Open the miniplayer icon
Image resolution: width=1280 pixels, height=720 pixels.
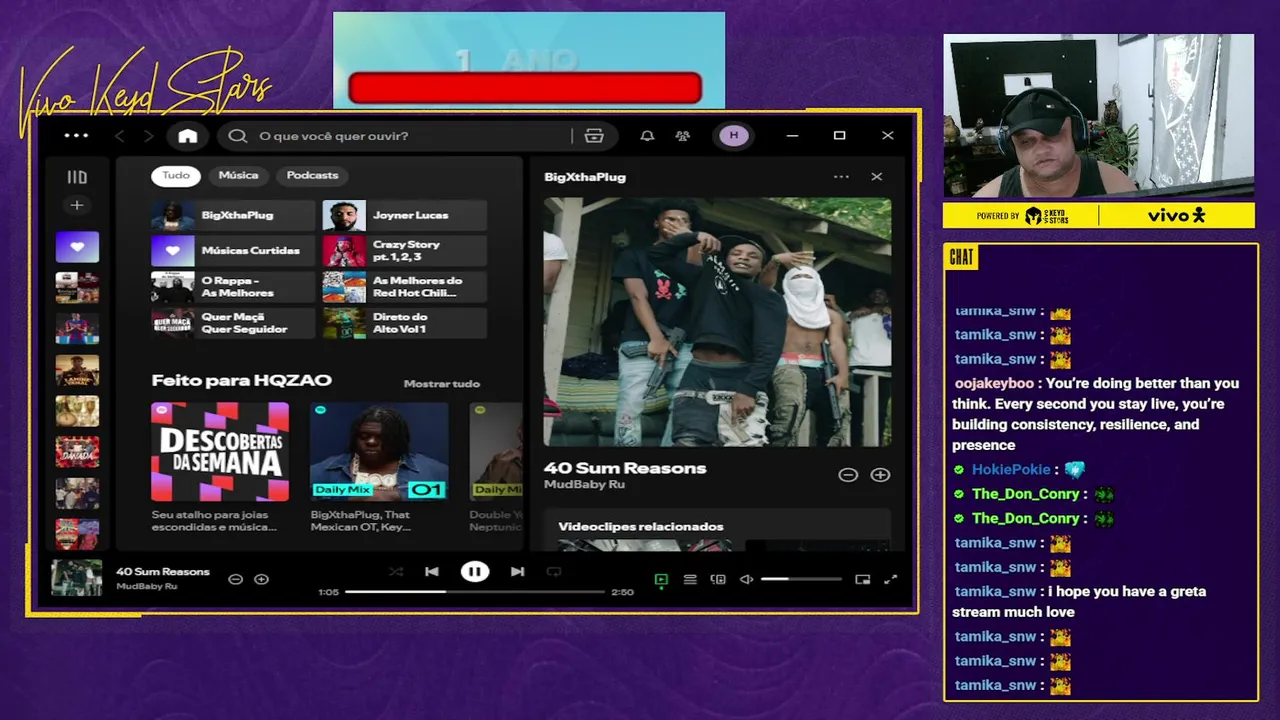(x=863, y=579)
